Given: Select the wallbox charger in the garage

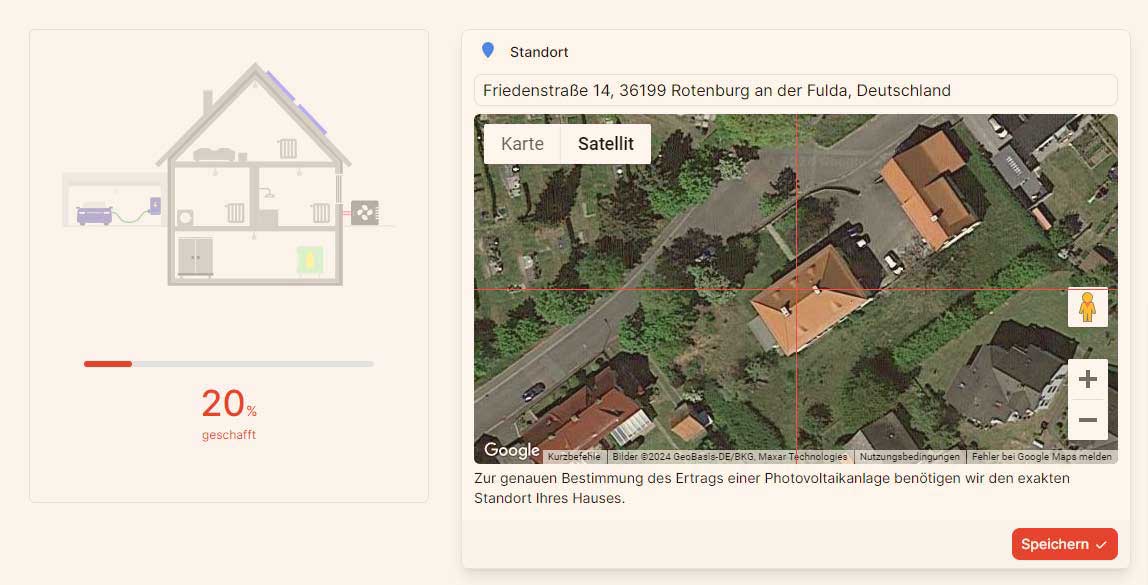Looking at the screenshot, I should [155, 205].
